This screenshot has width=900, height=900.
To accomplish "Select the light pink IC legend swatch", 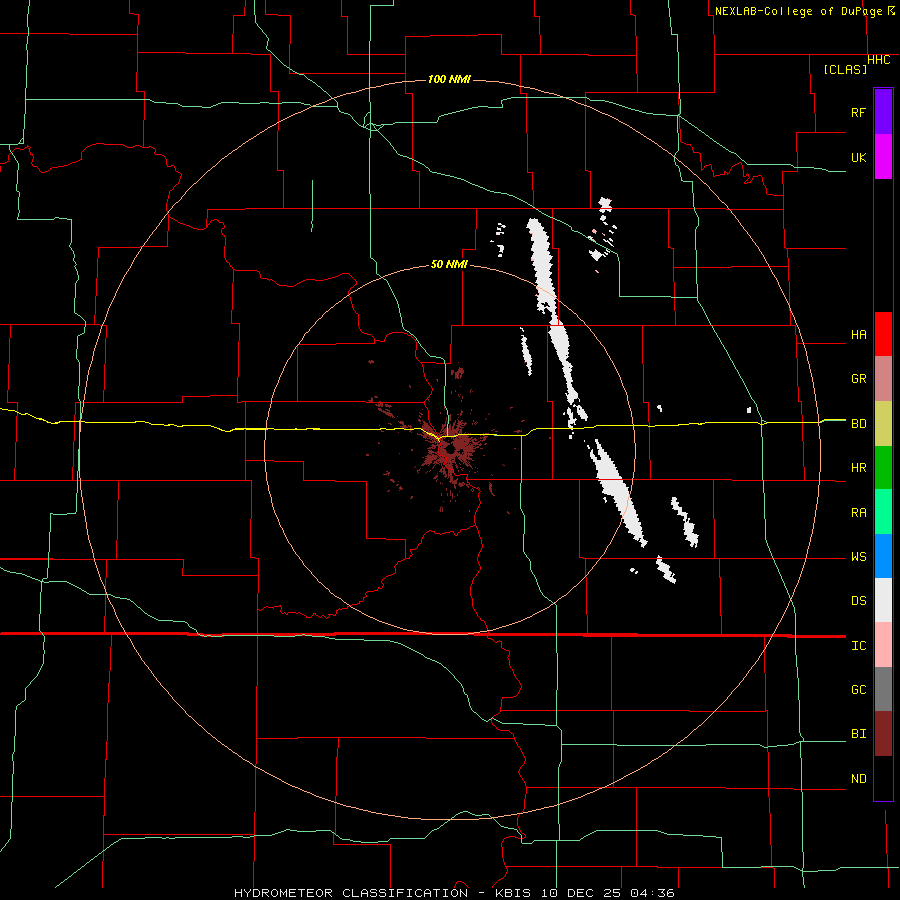I will pyautogui.click(x=883, y=645).
